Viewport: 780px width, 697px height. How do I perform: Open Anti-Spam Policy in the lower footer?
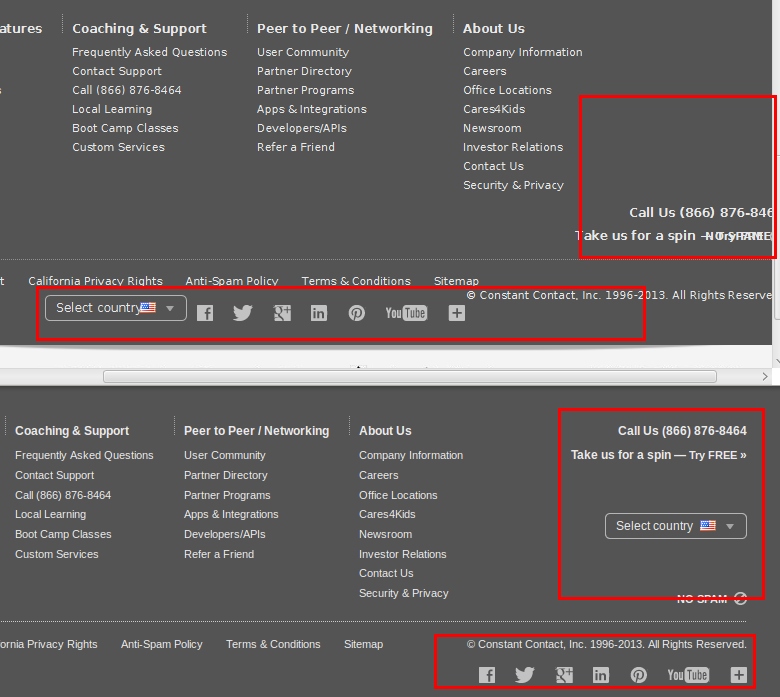[x=161, y=644]
